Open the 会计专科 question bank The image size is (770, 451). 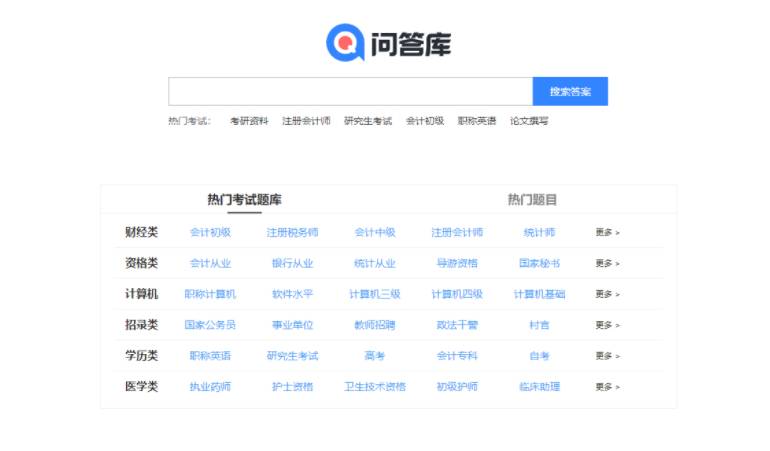[x=457, y=356]
